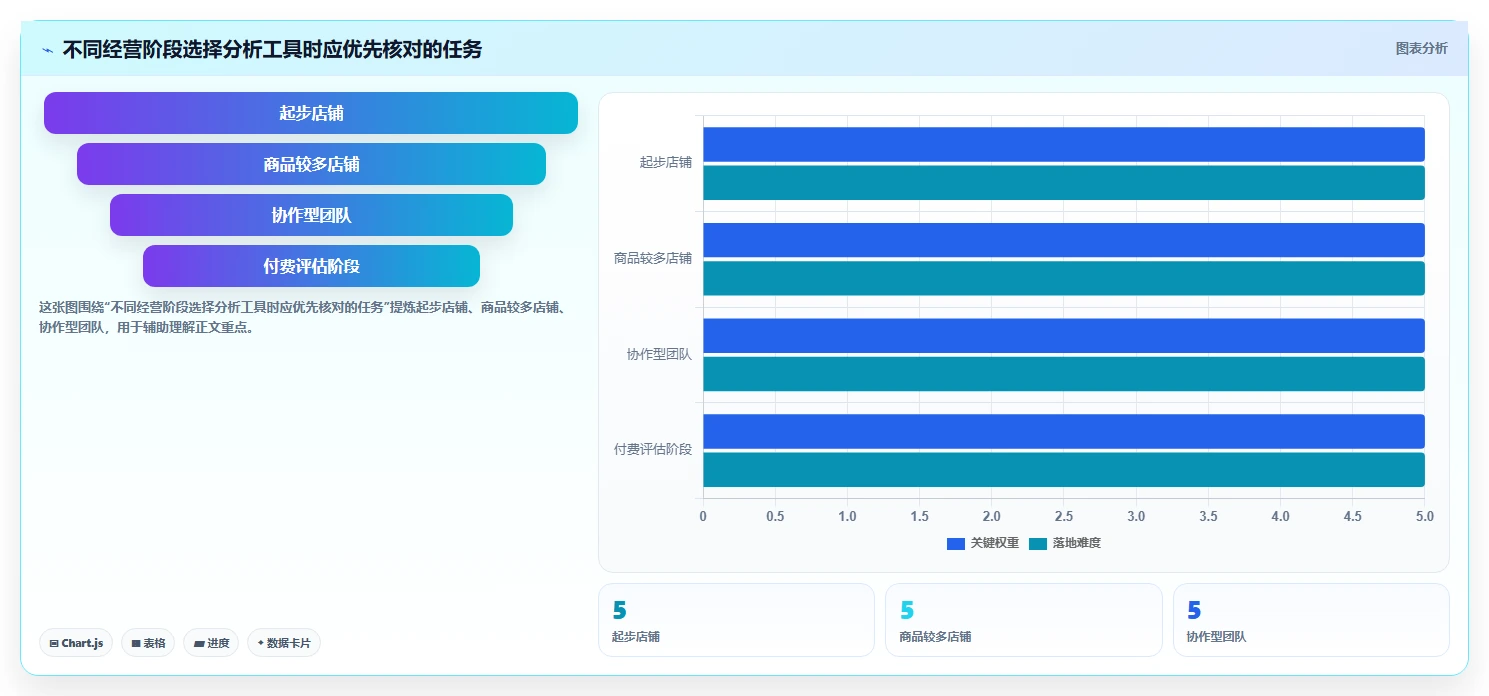Select the 起步店铺 funnel stage
1489x696 pixels.
(311, 113)
